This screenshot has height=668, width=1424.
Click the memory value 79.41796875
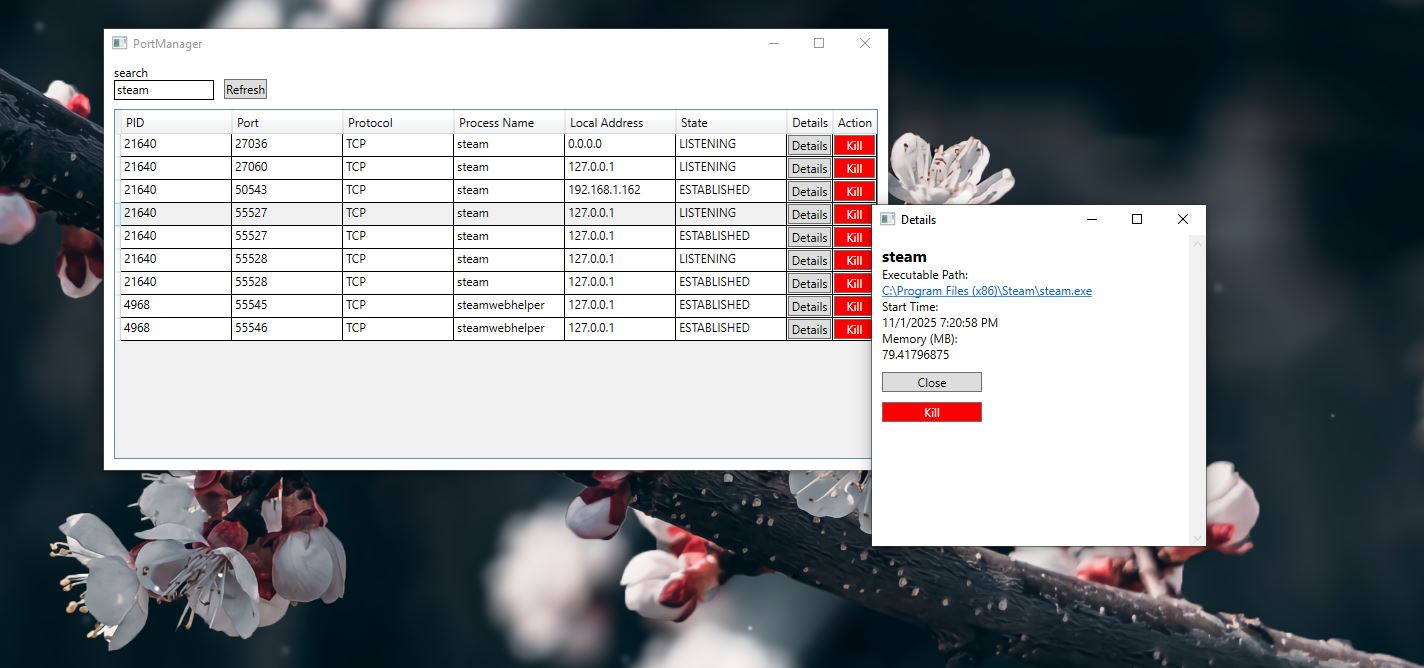pos(916,355)
